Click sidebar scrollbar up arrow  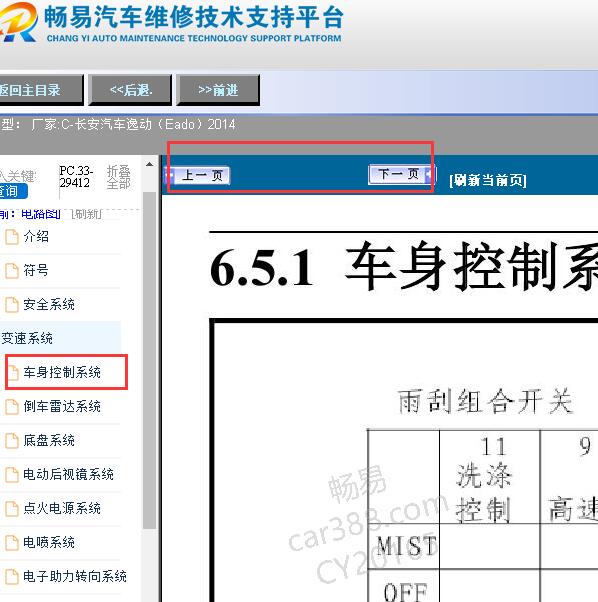149,164
